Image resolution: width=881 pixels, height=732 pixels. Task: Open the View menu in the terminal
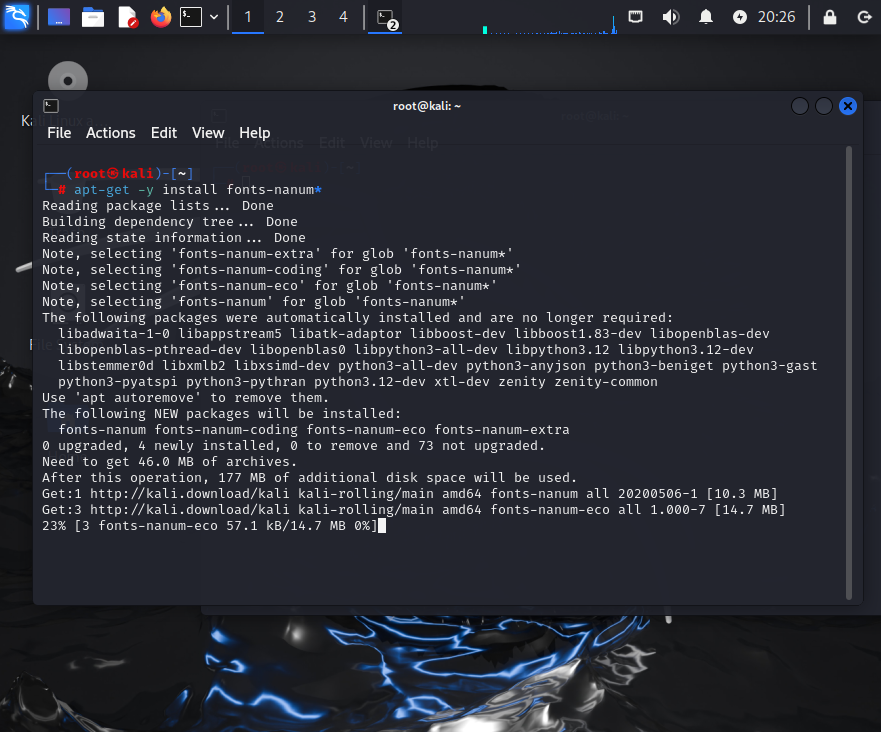point(208,133)
